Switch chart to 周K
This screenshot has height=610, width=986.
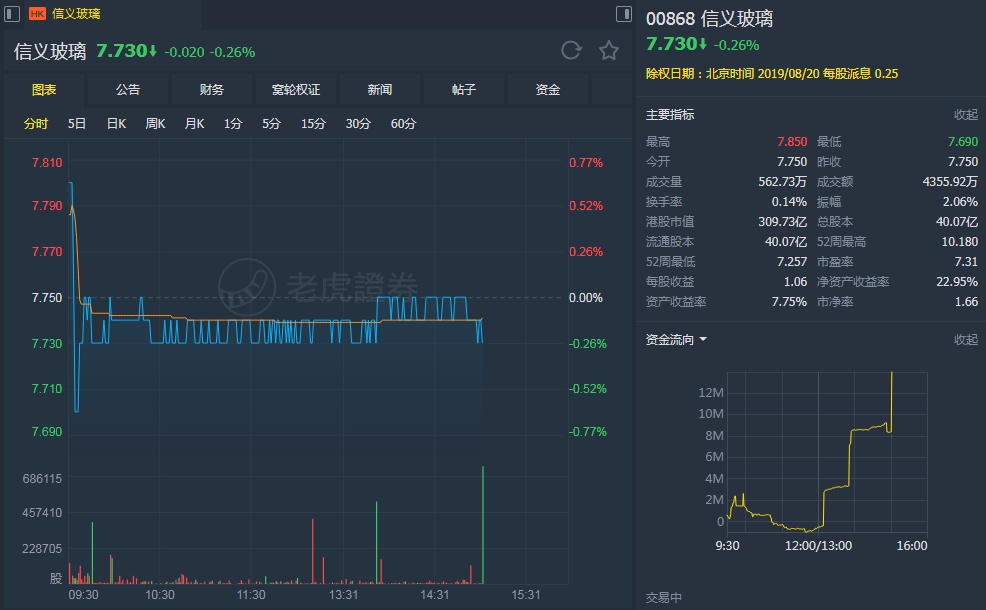155,123
